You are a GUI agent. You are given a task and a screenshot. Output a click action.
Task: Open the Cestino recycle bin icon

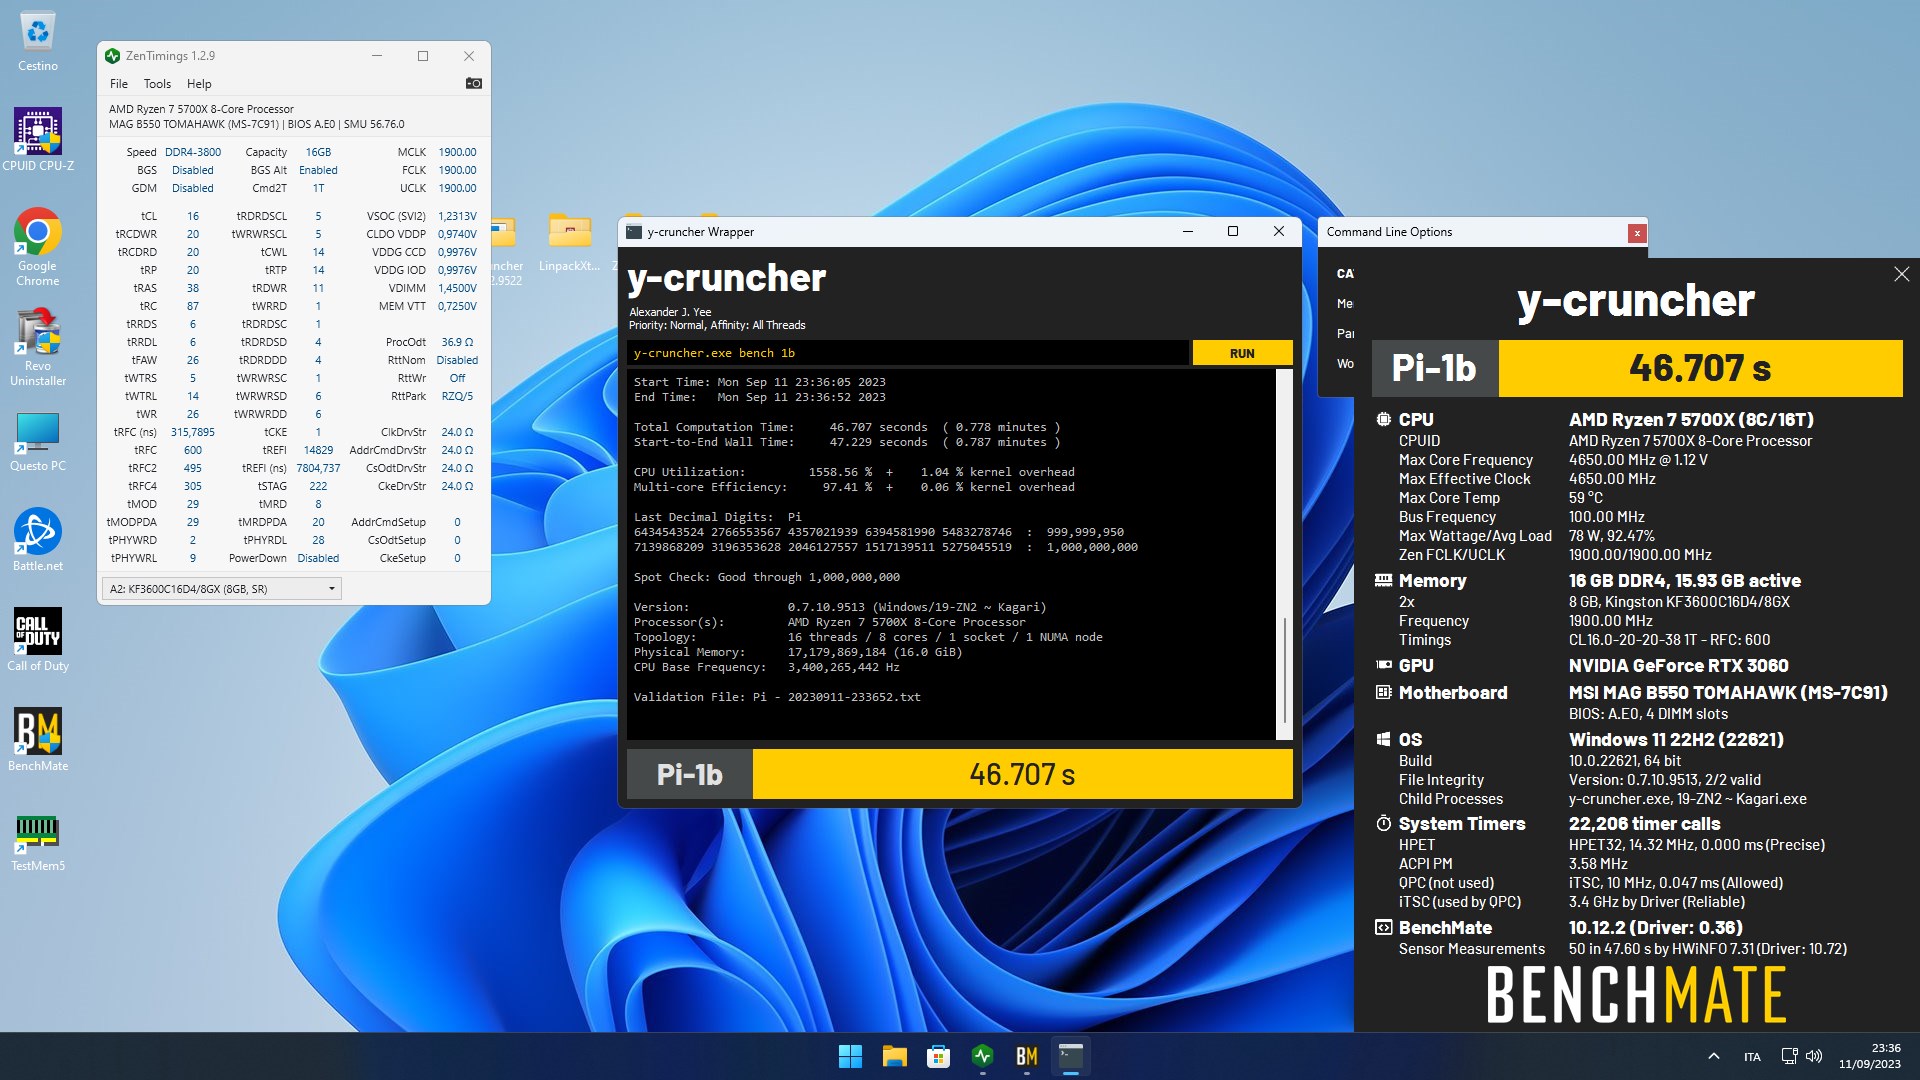38,41
